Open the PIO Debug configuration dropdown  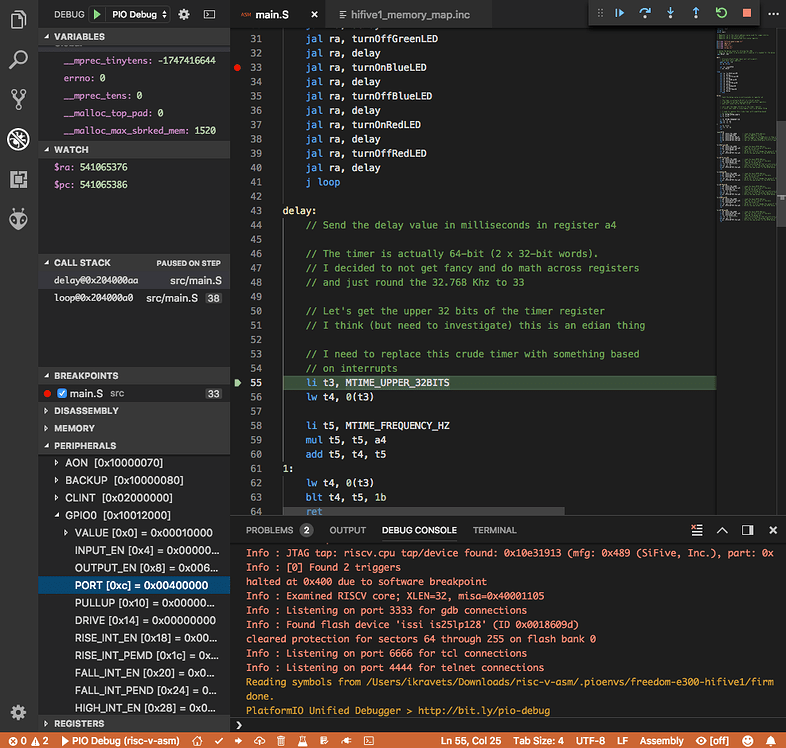pos(140,15)
